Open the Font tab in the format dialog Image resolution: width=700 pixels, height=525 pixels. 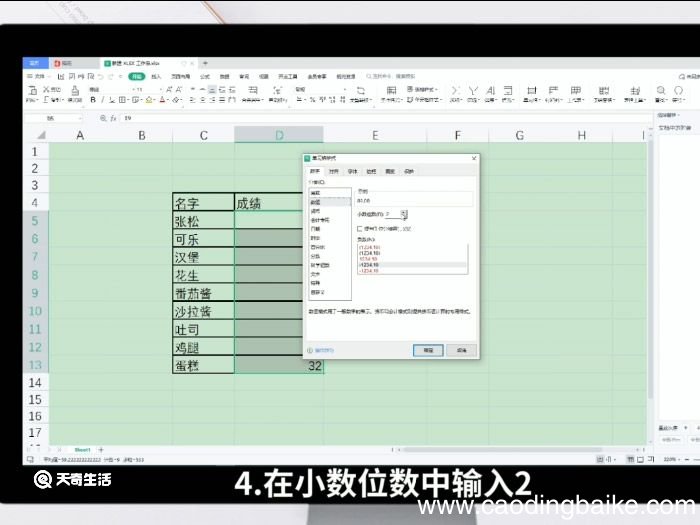pos(353,171)
